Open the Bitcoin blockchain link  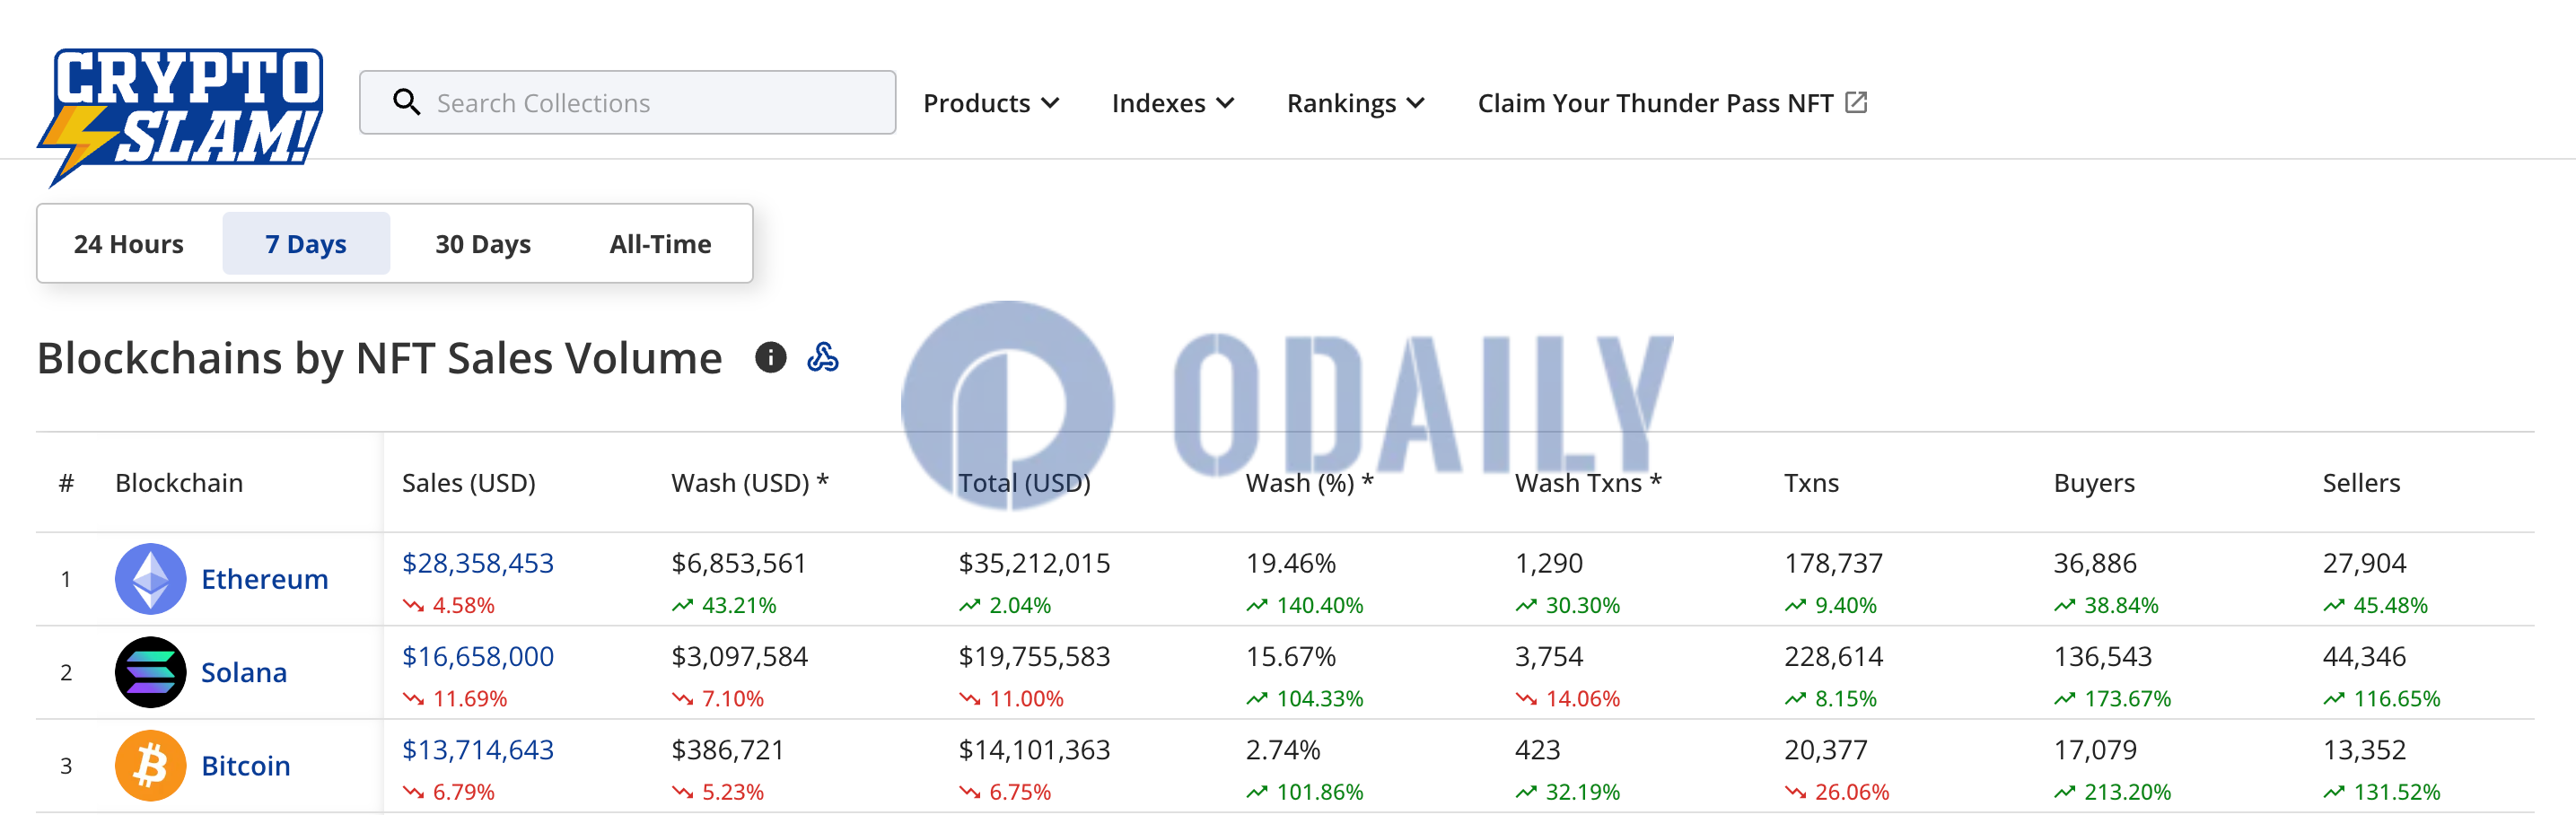point(246,765)
